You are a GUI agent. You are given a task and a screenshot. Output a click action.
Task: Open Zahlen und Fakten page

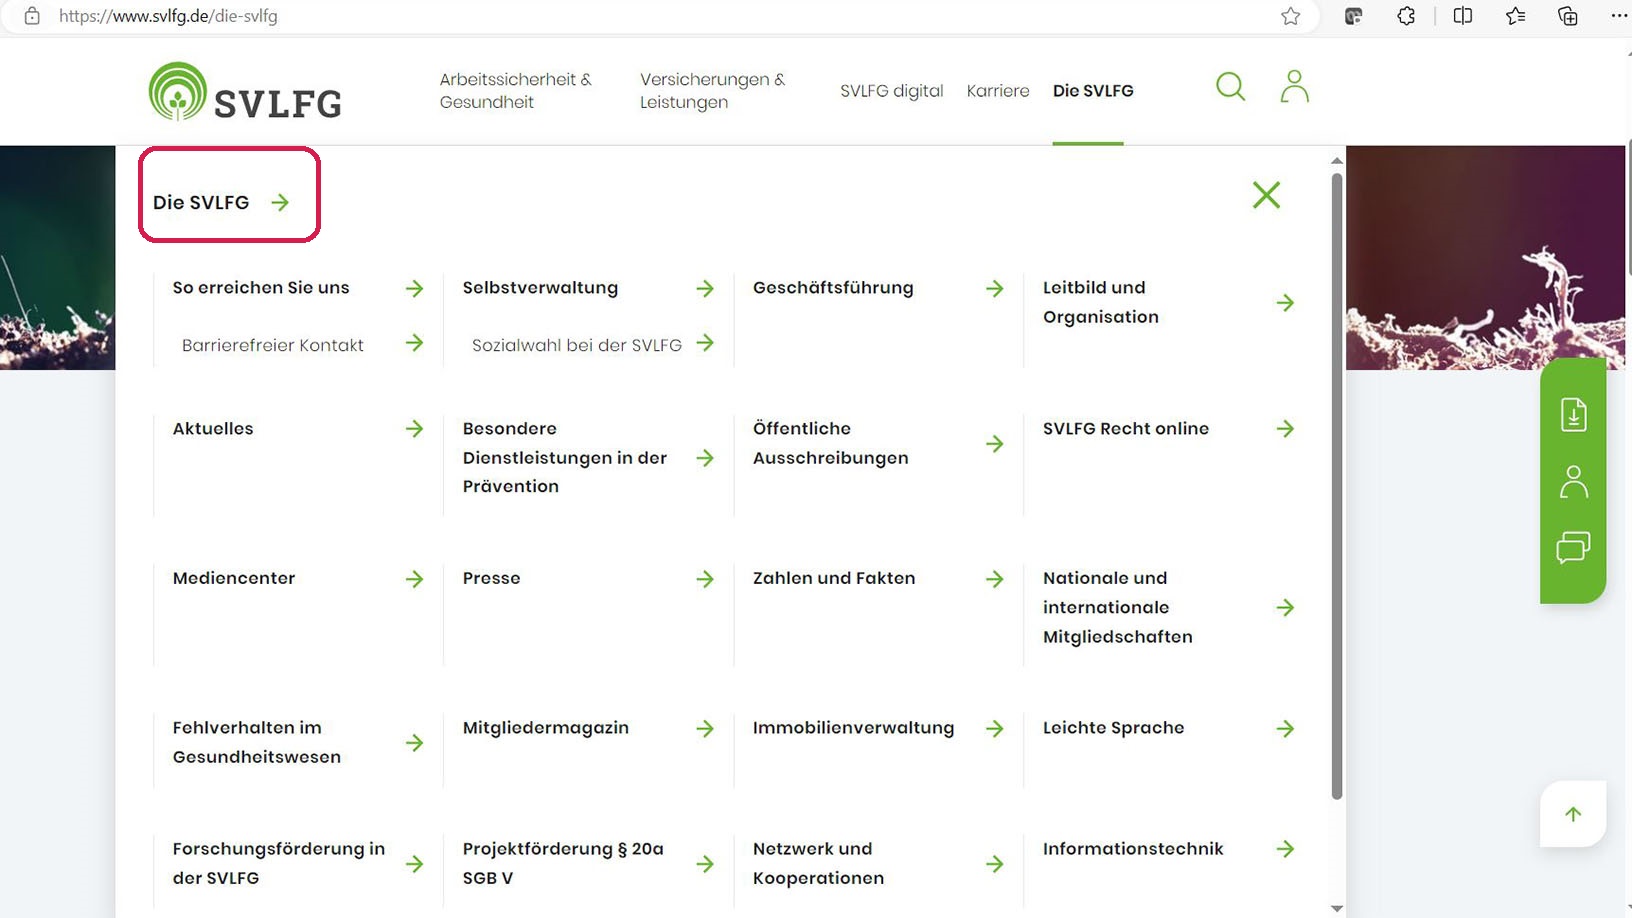(834, 578)
